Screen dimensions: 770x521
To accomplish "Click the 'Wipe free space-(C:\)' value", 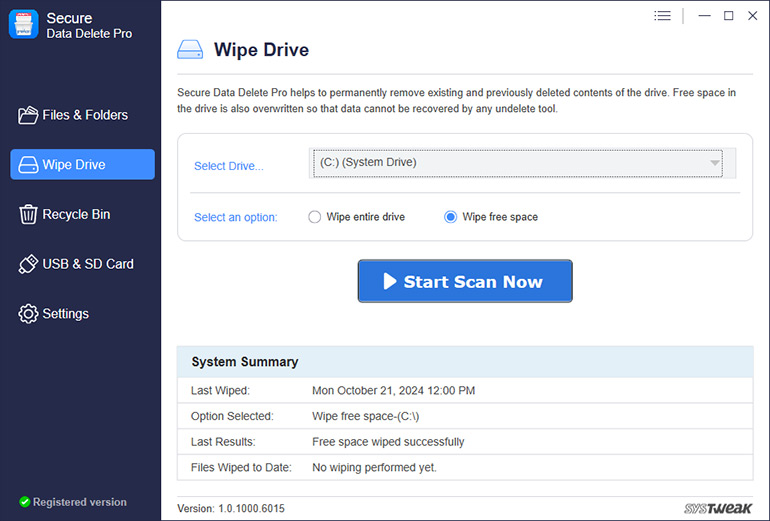I will pyautogui.click(x=365, y=416).
